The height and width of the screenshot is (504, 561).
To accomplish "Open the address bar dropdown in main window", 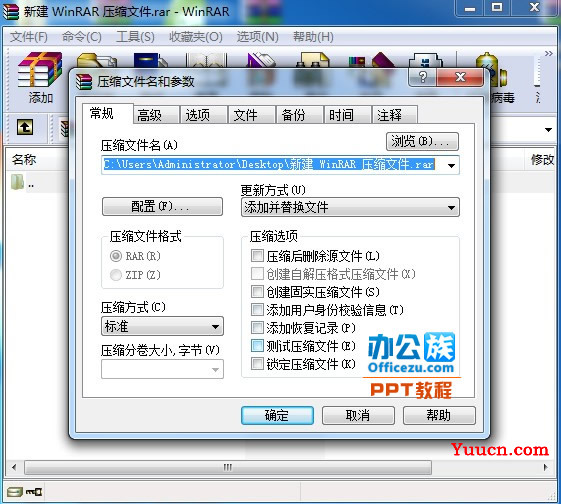I will 548,129.
